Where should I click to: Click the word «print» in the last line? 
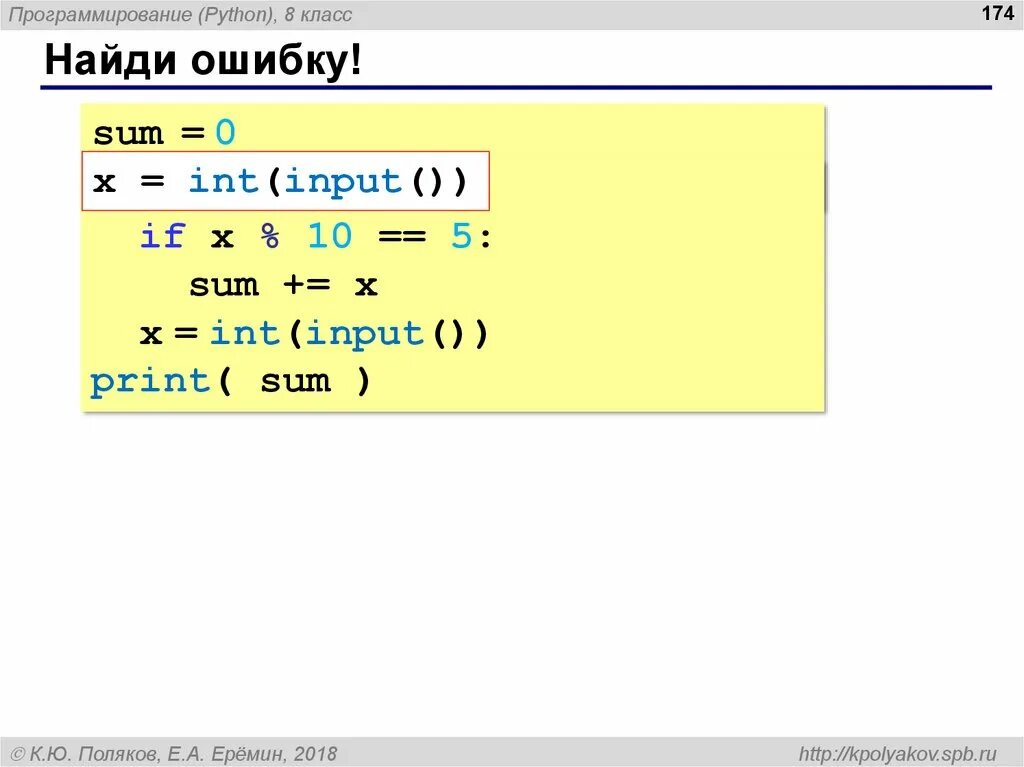pos(150,381)
